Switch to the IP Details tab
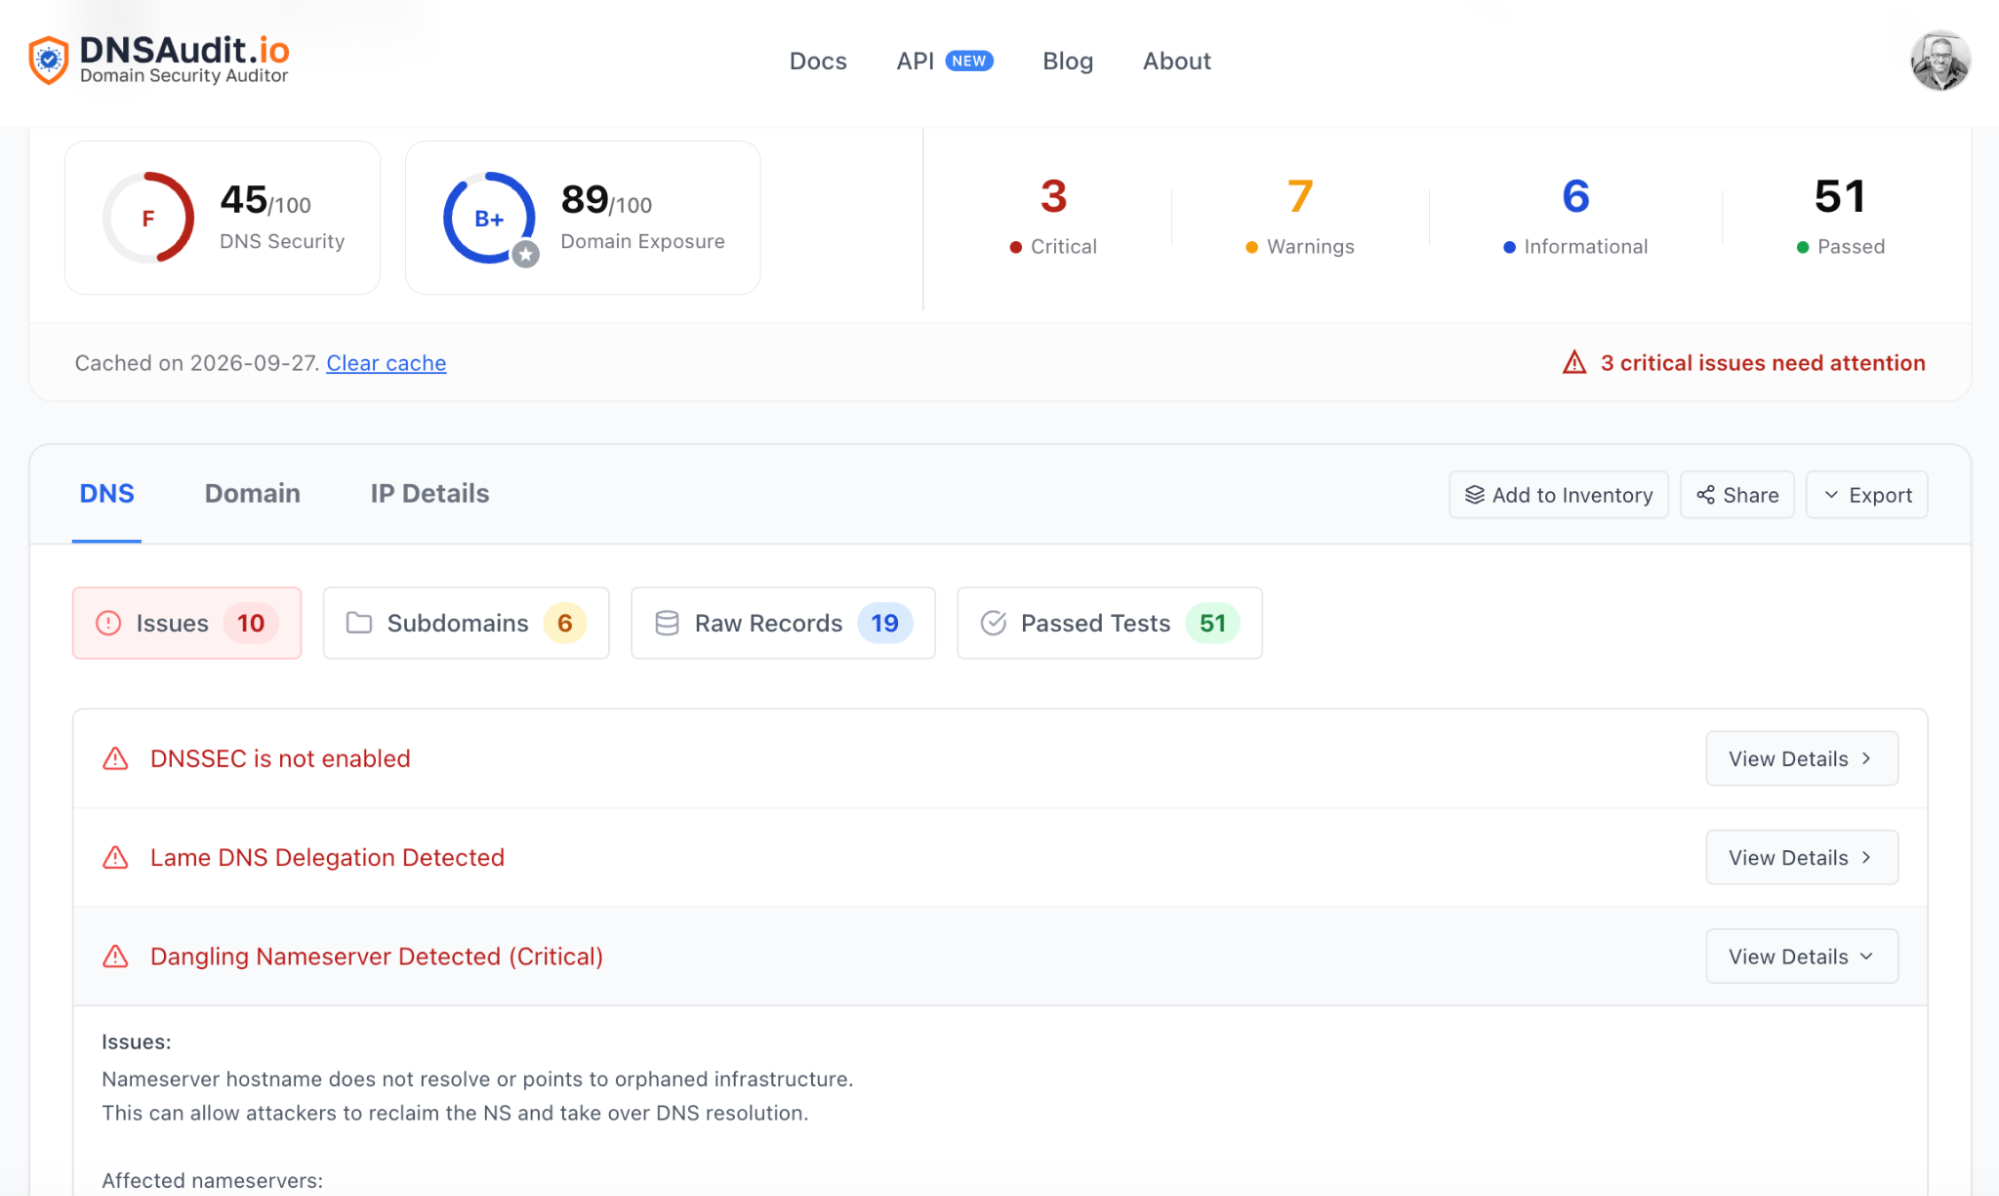Image resolution: width=1999 pixels, height=1196 pixels. point(430,493)
